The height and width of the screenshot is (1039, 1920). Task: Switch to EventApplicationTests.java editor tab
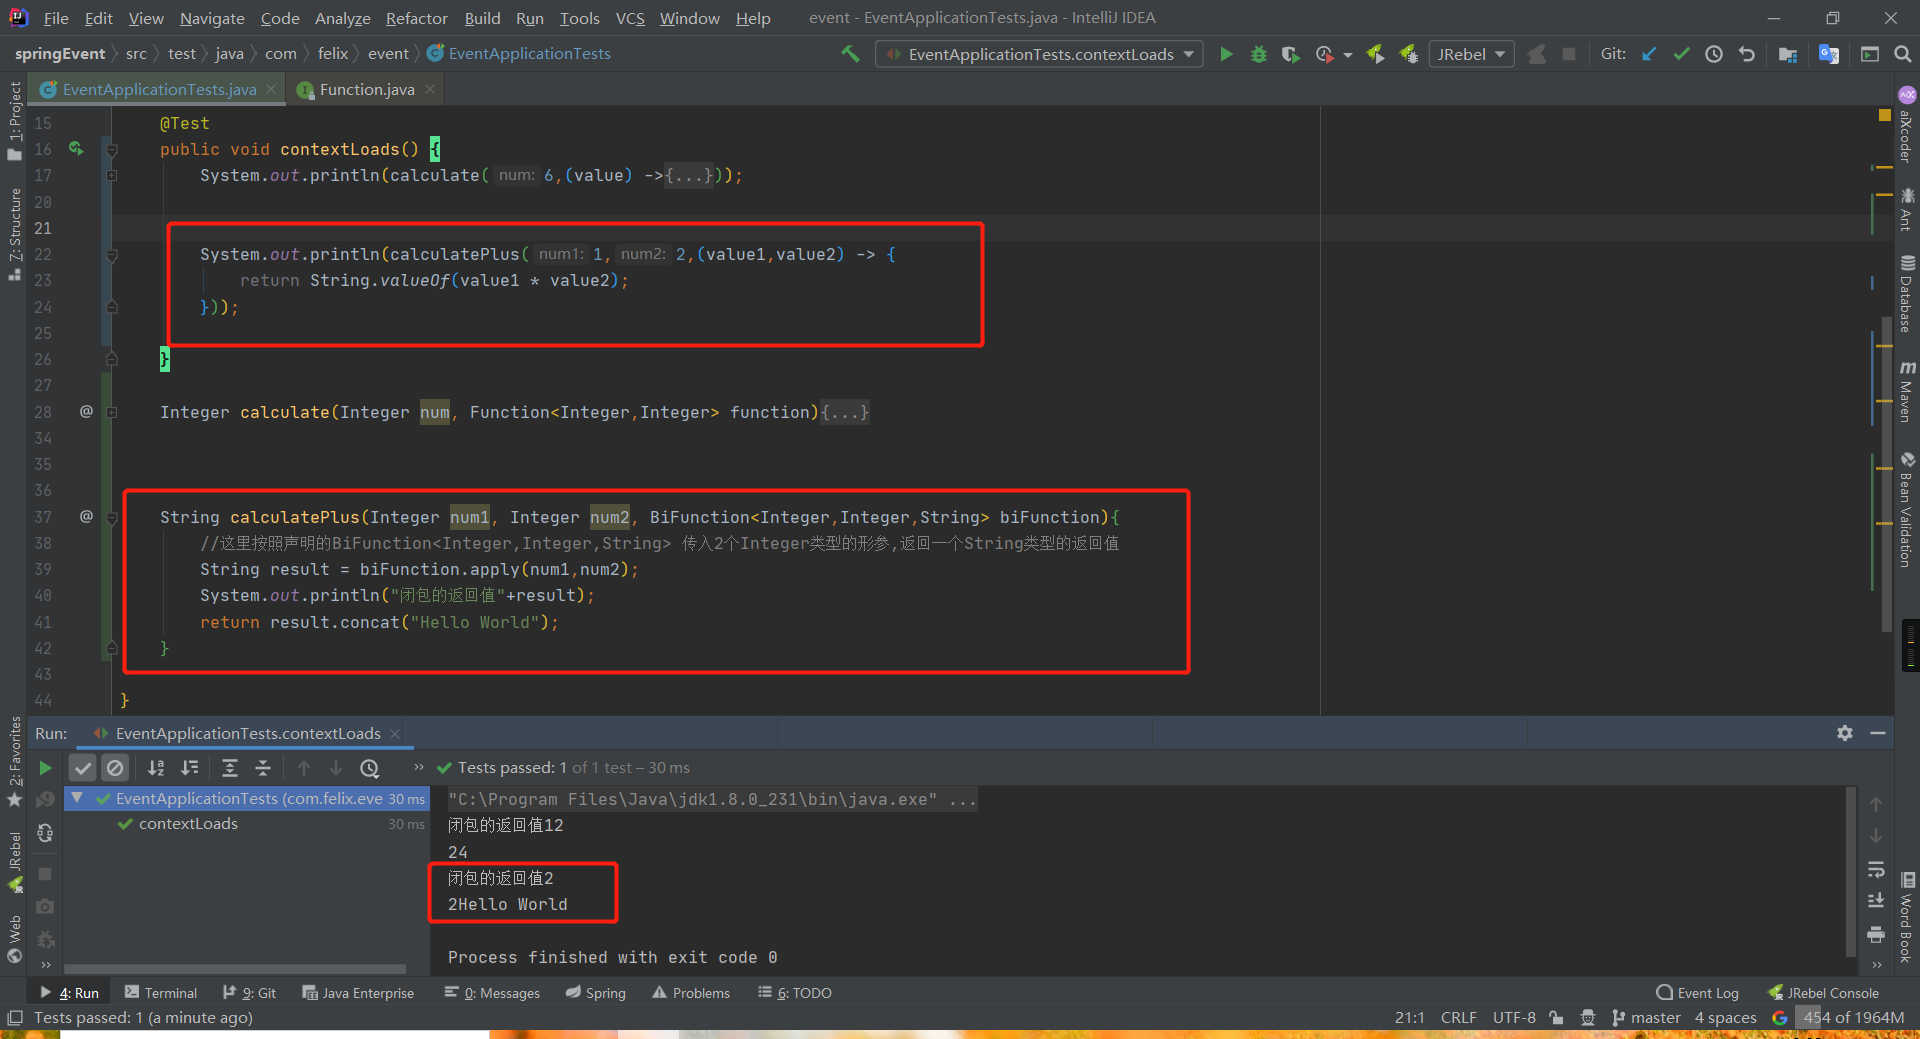coord(158,89)
